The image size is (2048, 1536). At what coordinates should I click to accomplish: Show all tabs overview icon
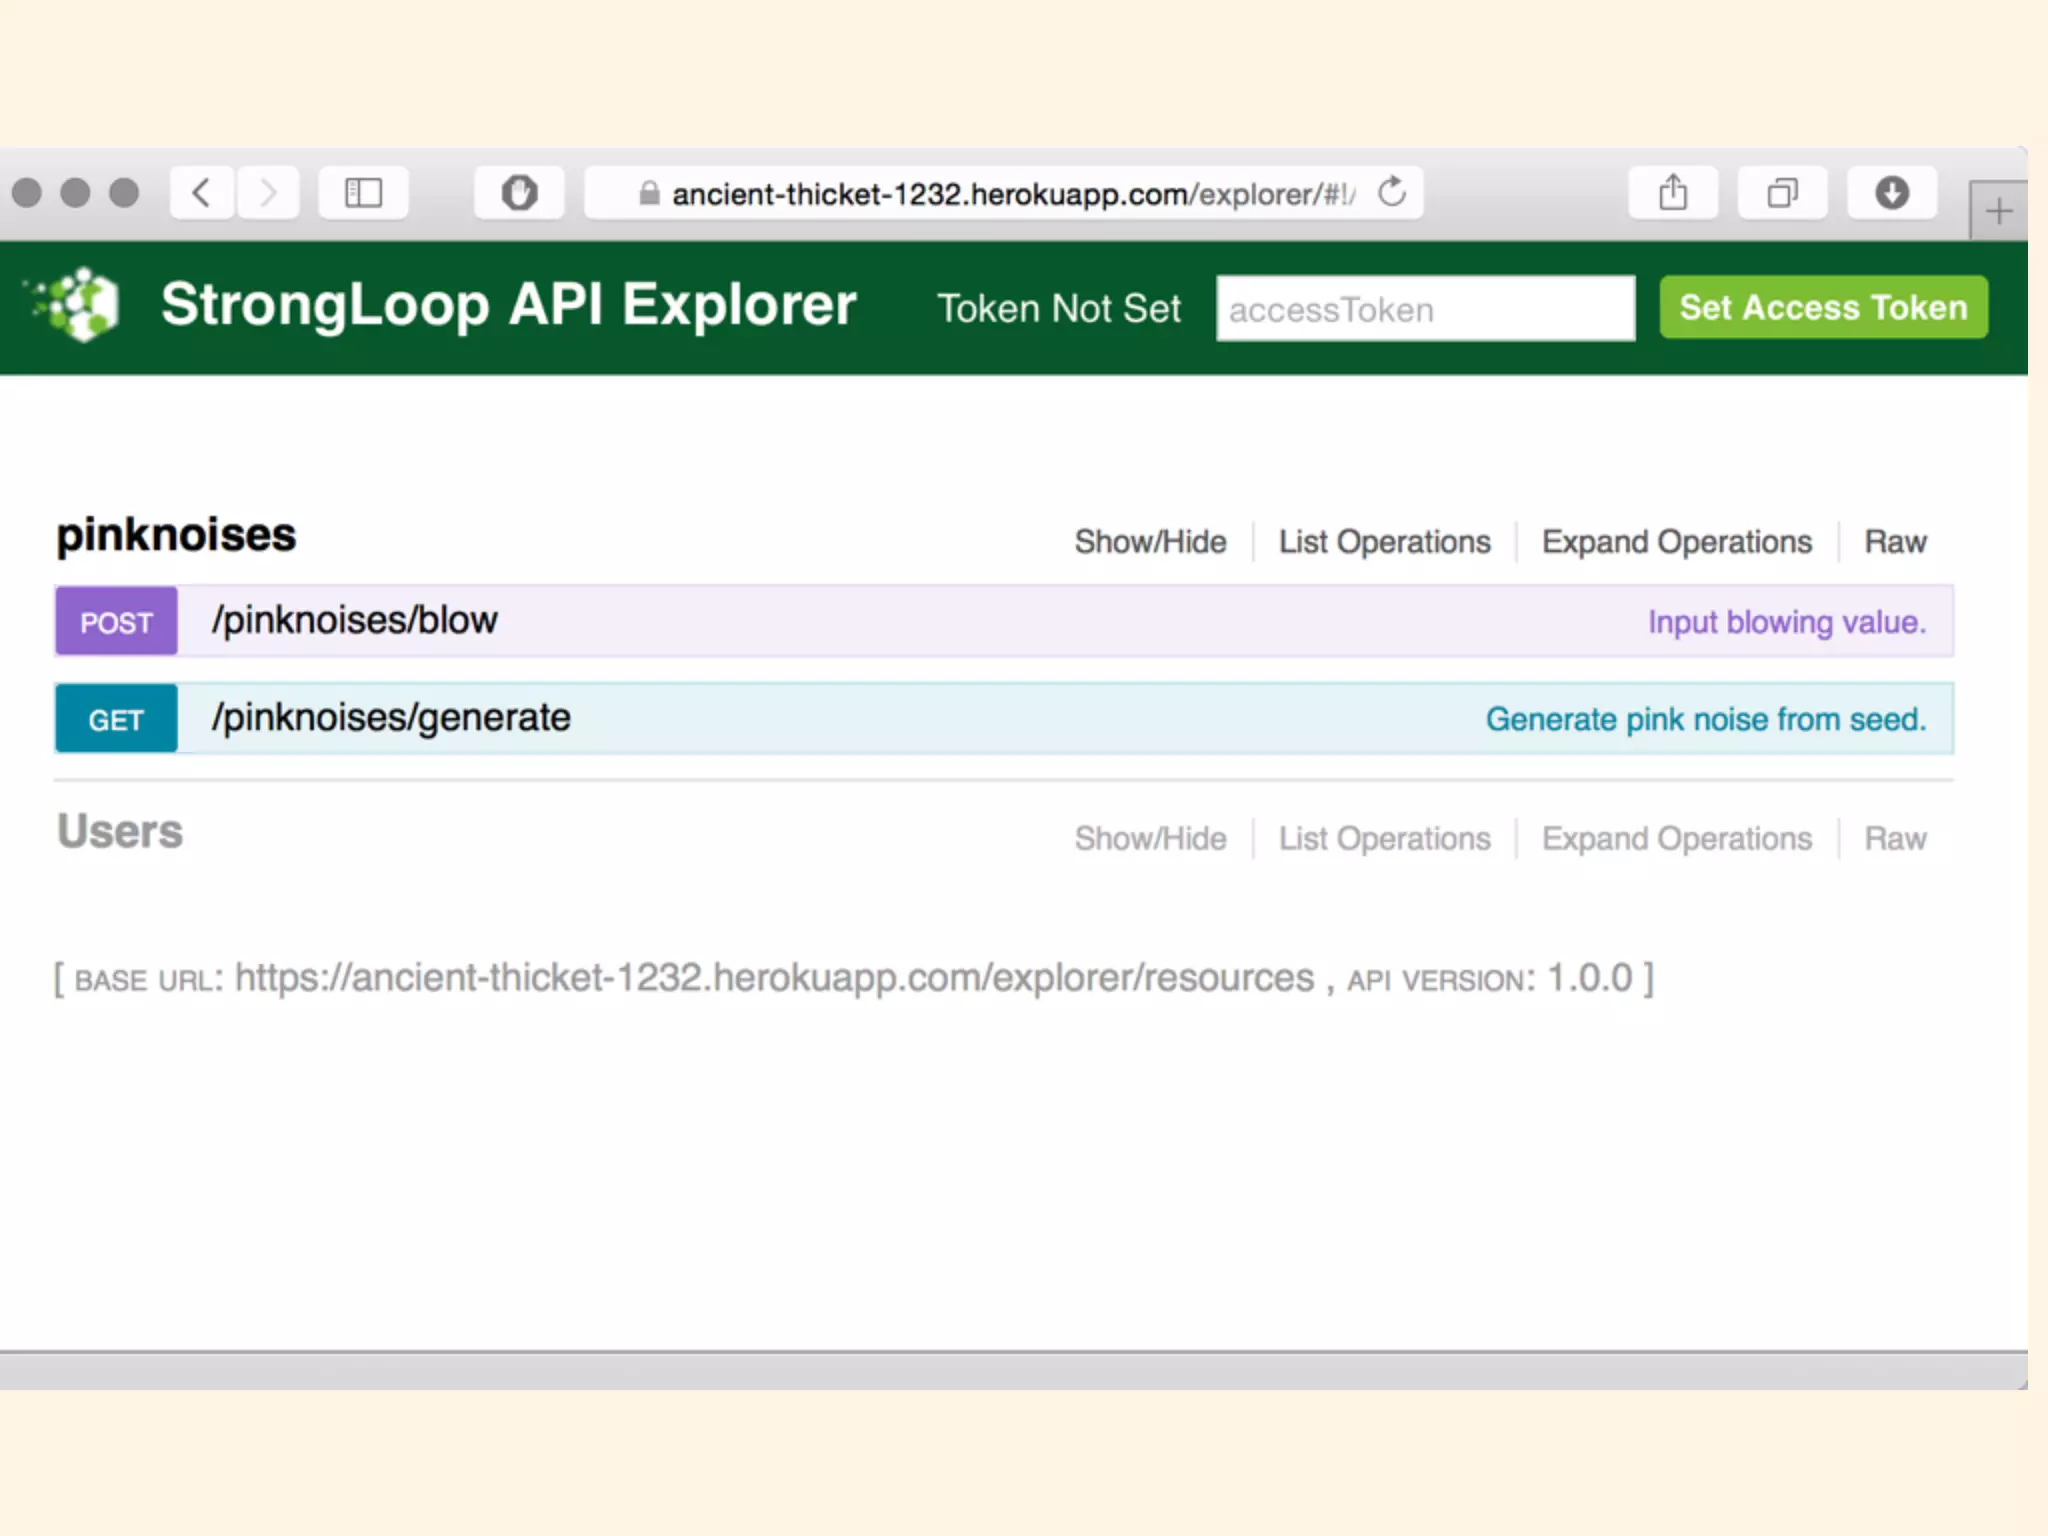(1782, 192)
